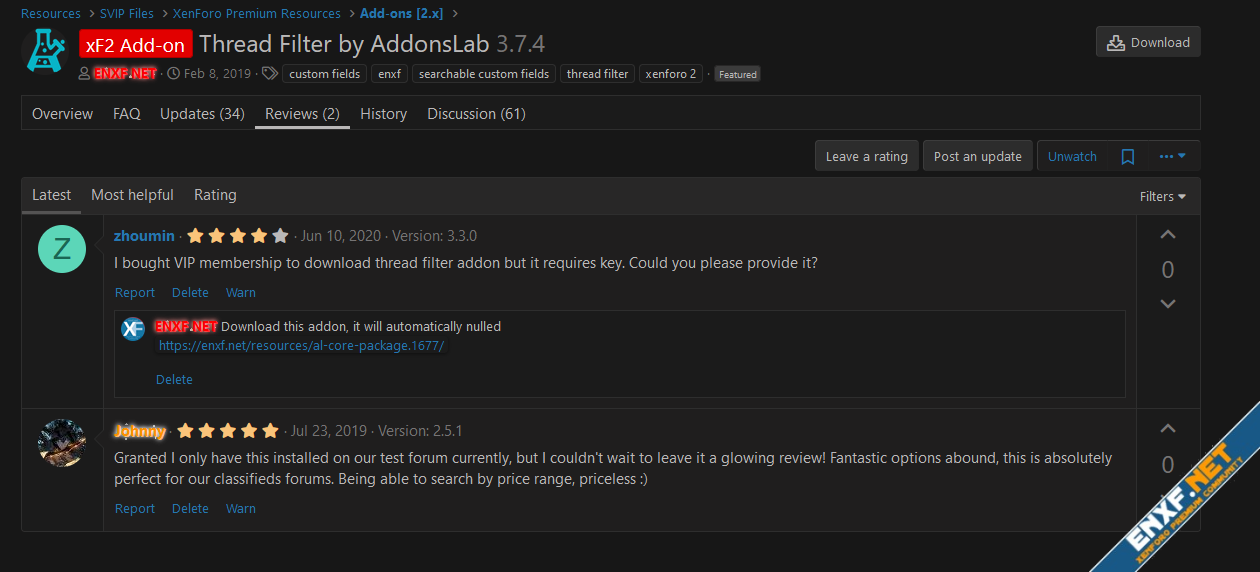Click the red xF2 Add-on prefix label
This screenshot has width=1260, height=572.
[x=136, y=45]
